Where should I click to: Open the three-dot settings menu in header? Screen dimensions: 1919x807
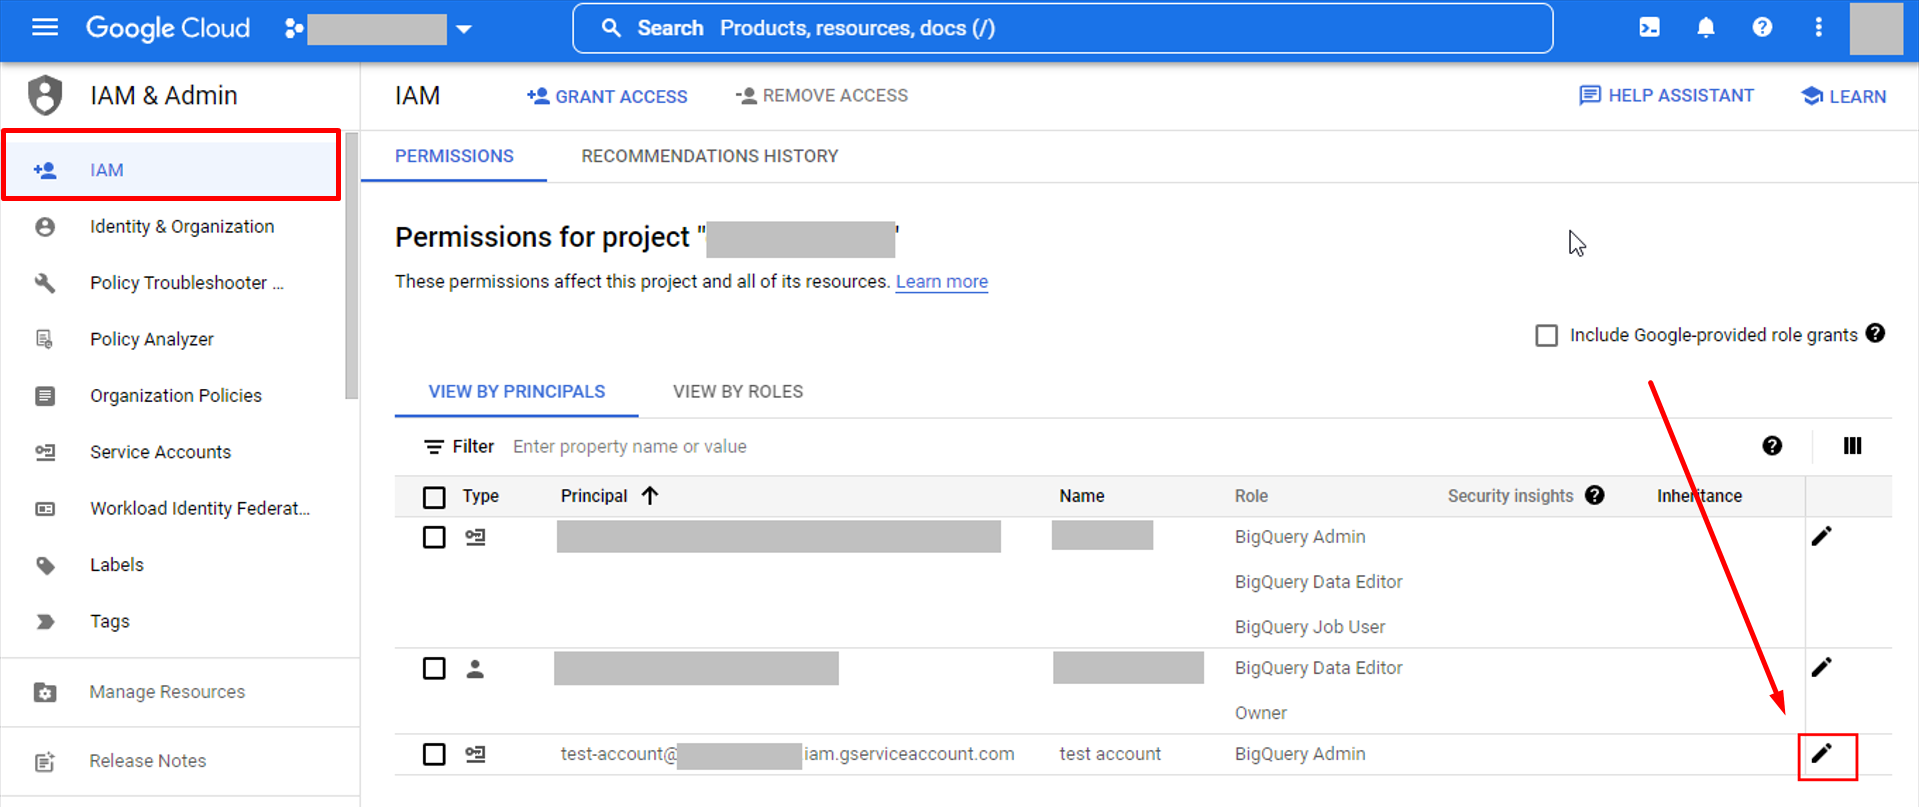pos(1817,28)
